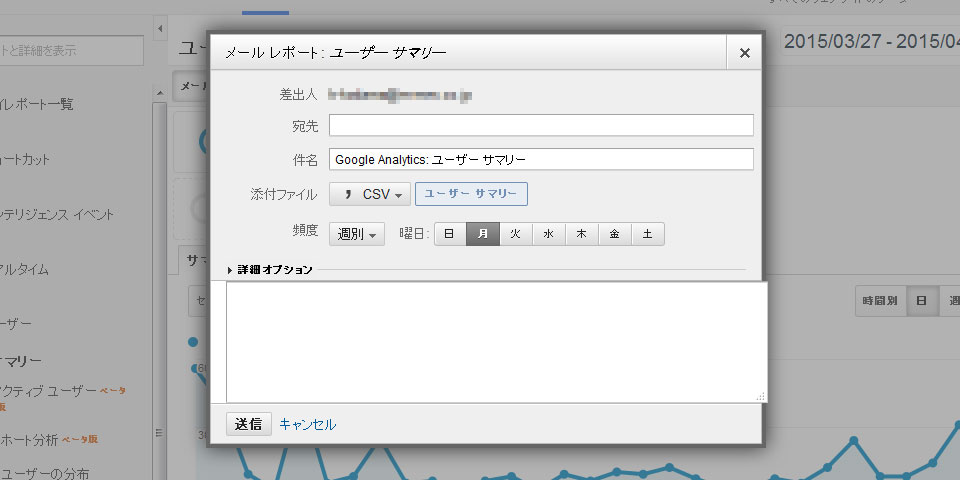Image resolution: width=960 pixels, height=480 pixels.
Task: Collapse the sidebar with left arrow
Action: point(160,29)
